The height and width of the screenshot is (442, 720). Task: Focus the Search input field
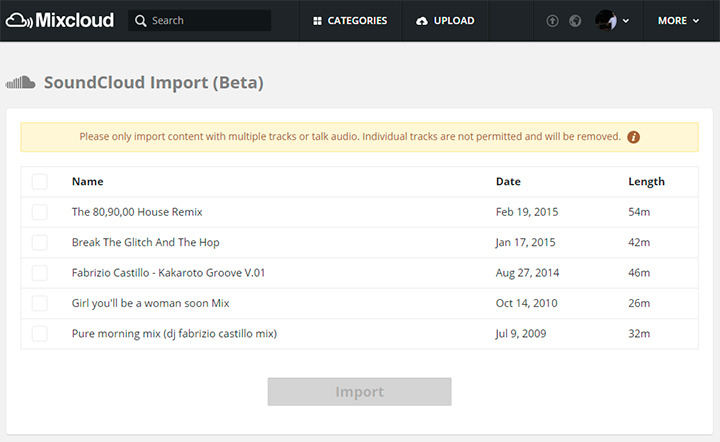(199, 21)
